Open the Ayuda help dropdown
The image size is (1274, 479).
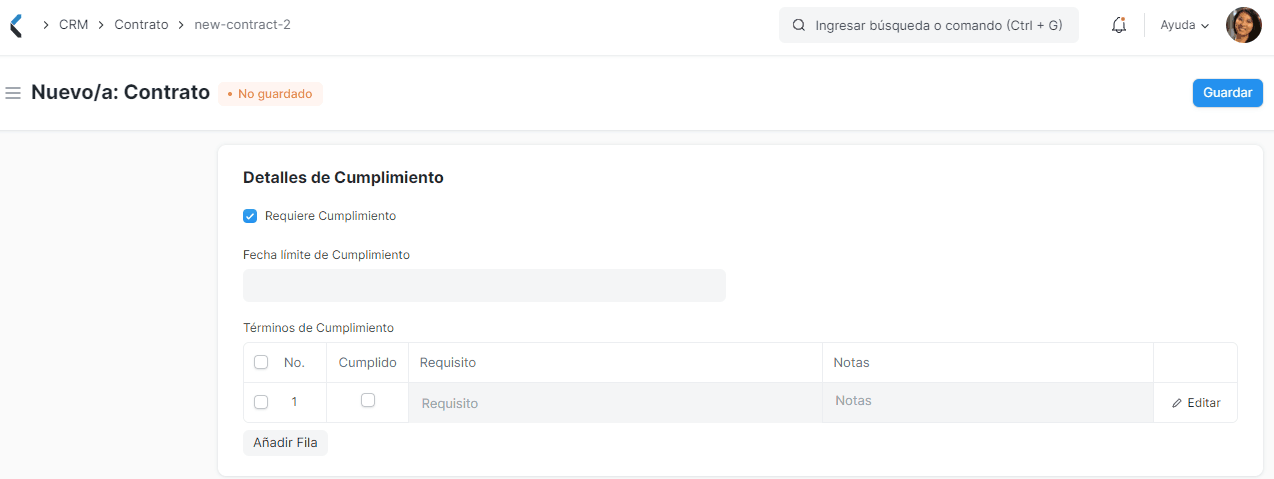point(1185,25)
